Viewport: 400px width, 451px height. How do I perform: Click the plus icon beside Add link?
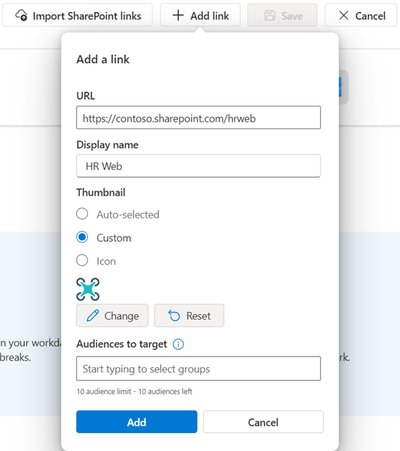point(178,15)
